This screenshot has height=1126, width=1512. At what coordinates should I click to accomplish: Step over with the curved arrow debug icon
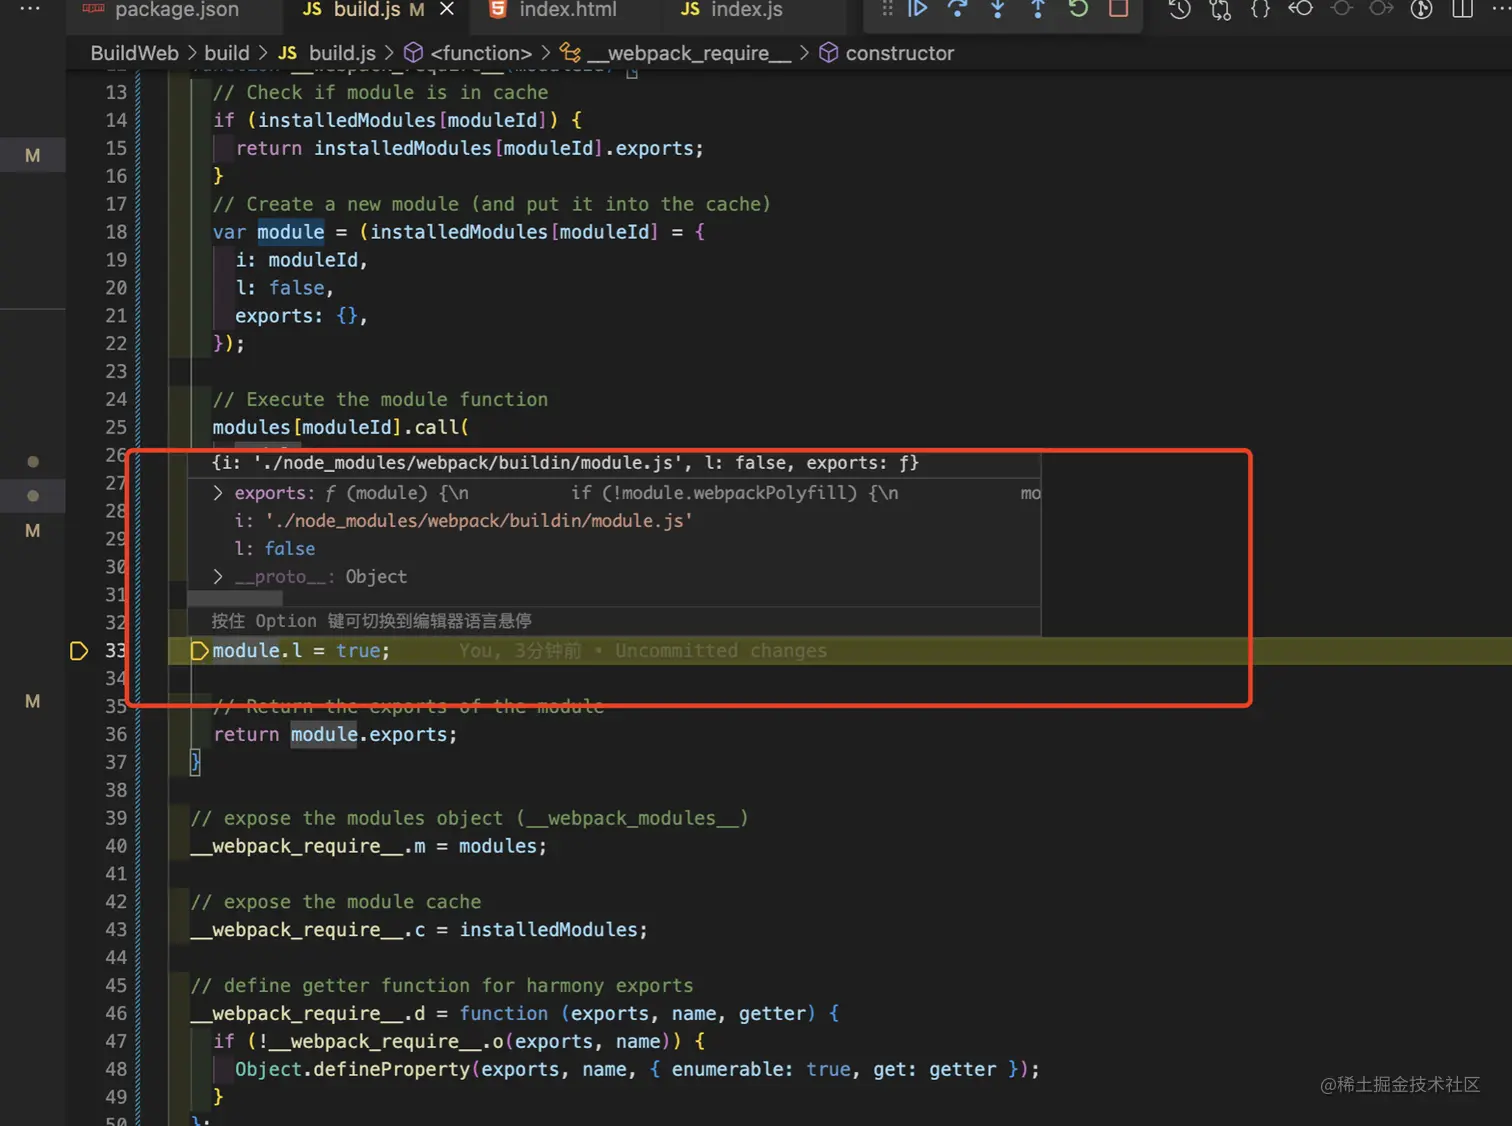coord(958,9)
